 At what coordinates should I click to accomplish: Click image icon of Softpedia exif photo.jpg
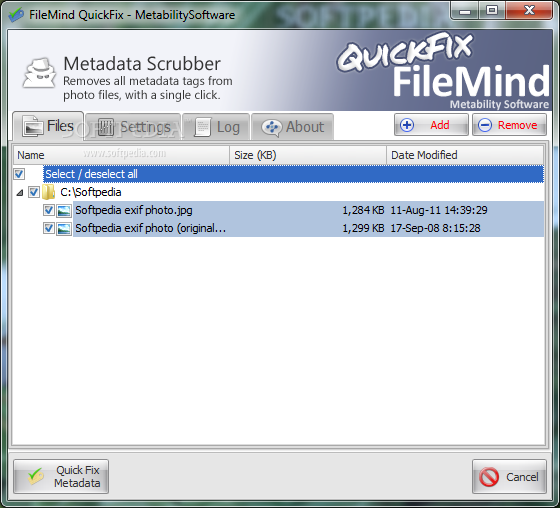(x=64, y=210)
